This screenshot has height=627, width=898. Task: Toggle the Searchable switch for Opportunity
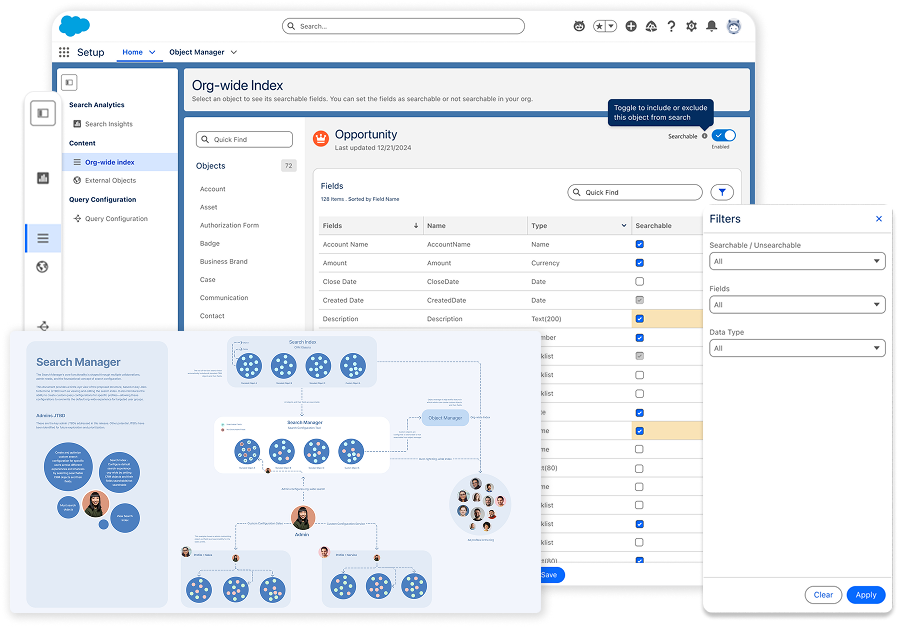[724, 135]
